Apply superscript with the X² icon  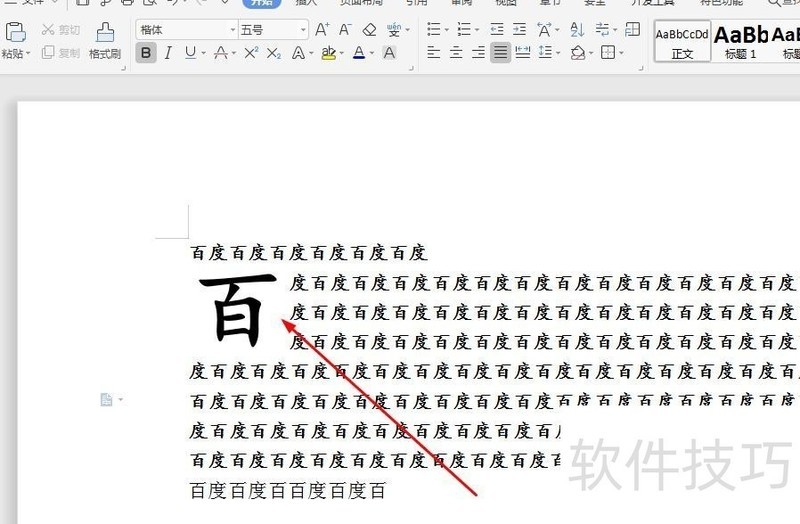pos(251,53)
